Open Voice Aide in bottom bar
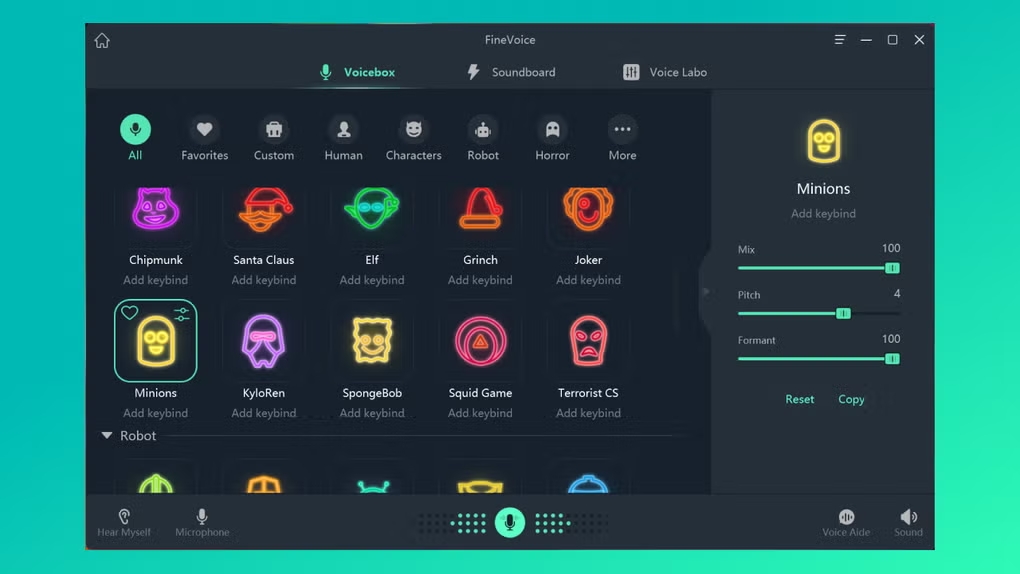 pyautogui.click(x=846, y=522)
